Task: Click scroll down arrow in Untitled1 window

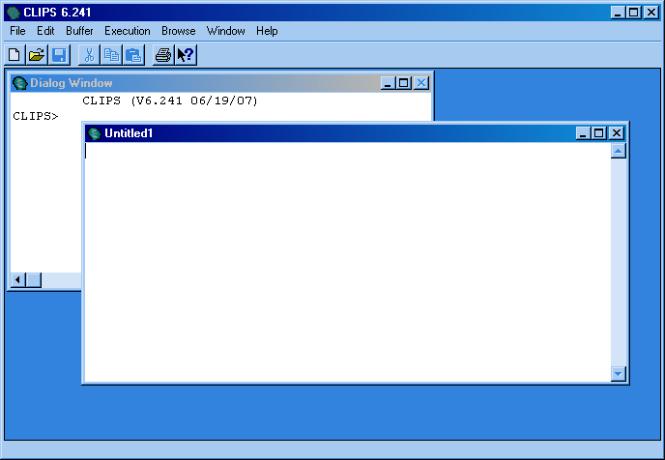Action: (618, 374)
